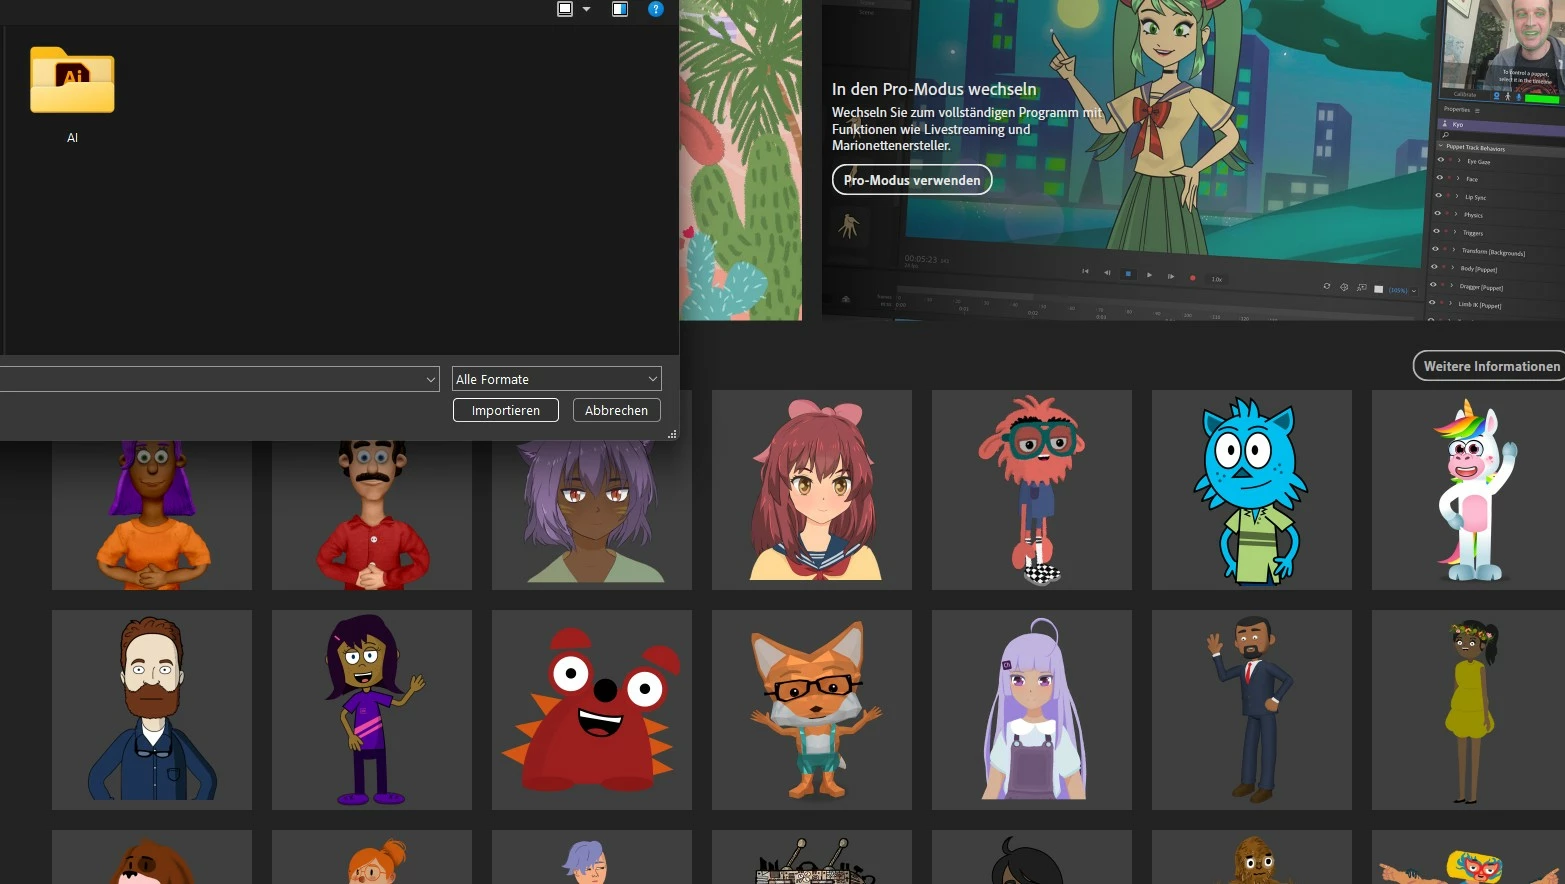Click the Weitere Informationen button

1490,366
